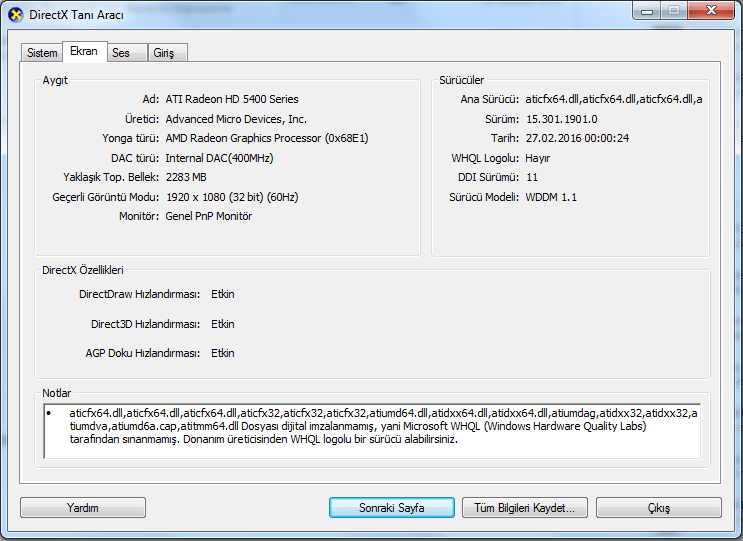Viewport: 743px width, 541px height.
Task: Click the Genel PnP Monitör value
Action: 208,216
